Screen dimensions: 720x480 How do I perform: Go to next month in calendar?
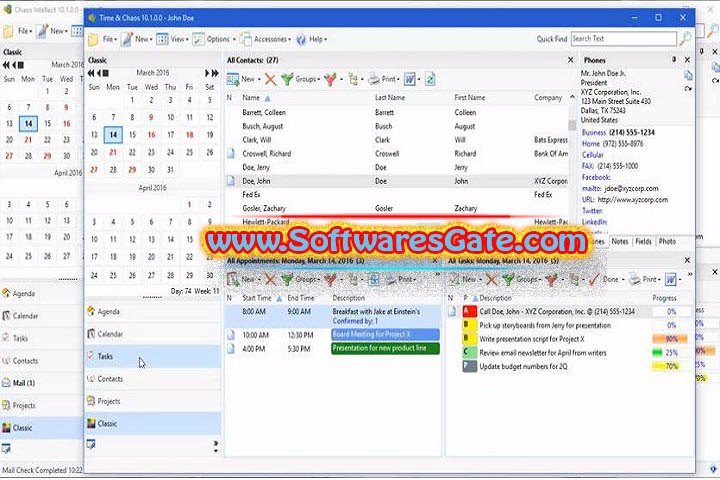point(207,73)
